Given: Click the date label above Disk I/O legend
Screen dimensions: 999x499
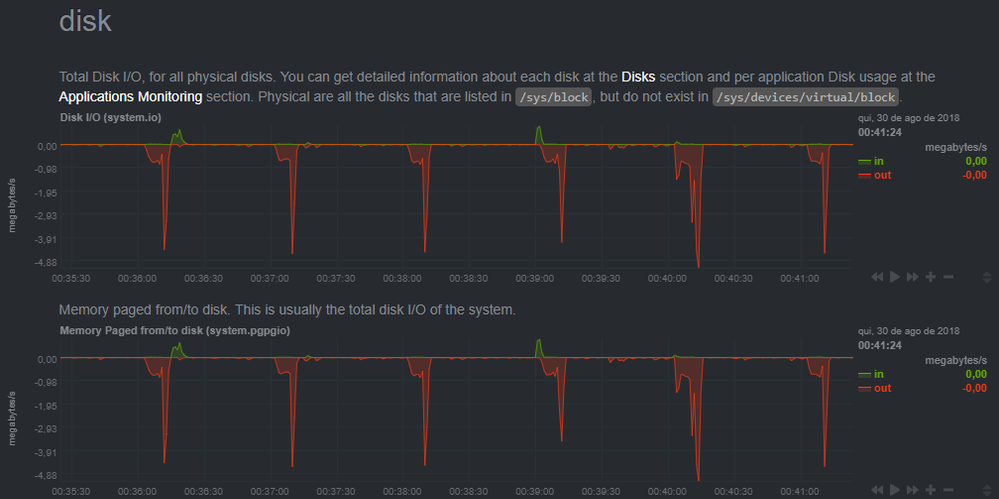Looking at the screenshot, I should 909,118.
